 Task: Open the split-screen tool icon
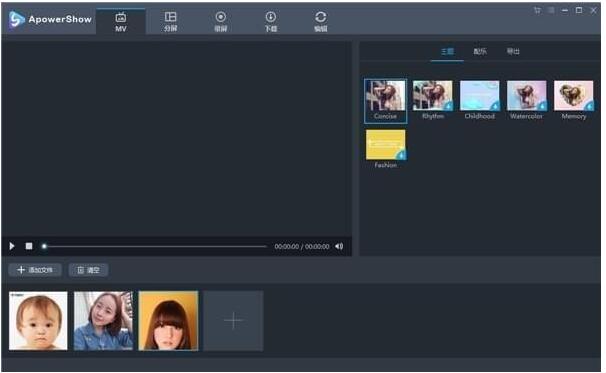point(170,22)
